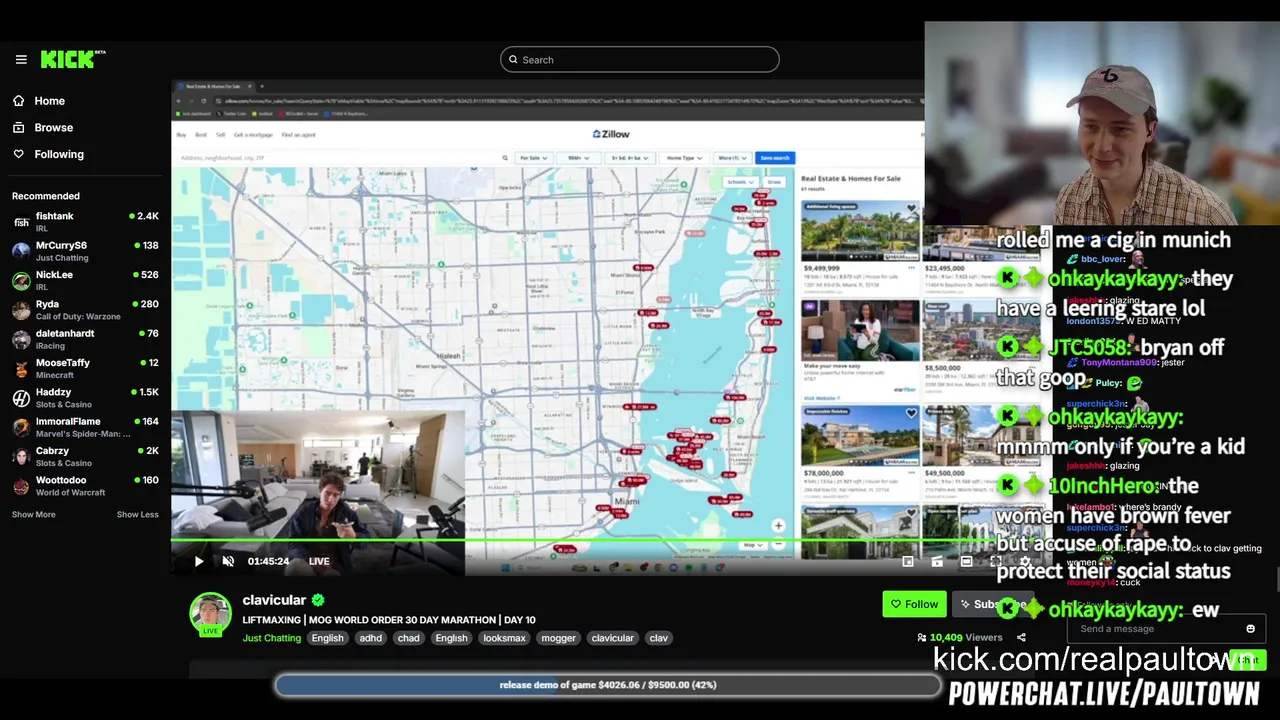Click the ImmoralFlame channel avatar
Viewport: 1280px width, 720px height.
pos(21,427)
